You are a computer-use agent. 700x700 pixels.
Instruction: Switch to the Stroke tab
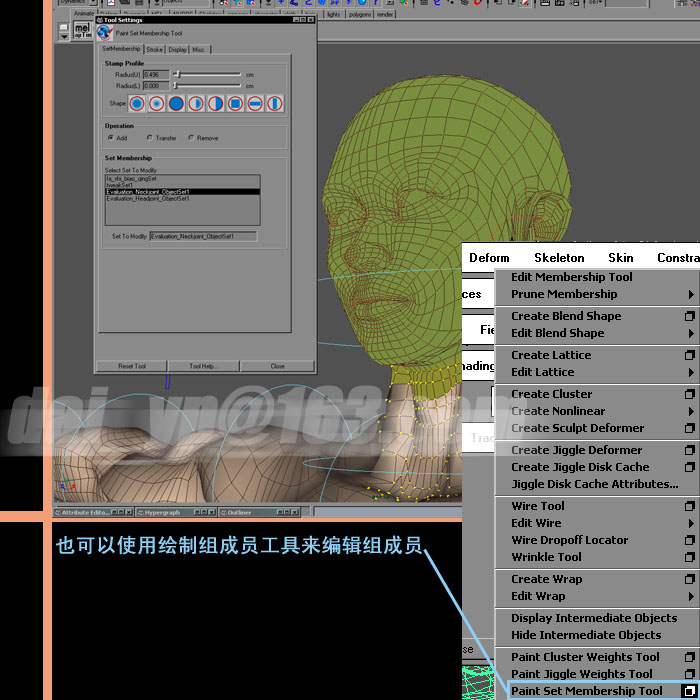click(154, 50)
